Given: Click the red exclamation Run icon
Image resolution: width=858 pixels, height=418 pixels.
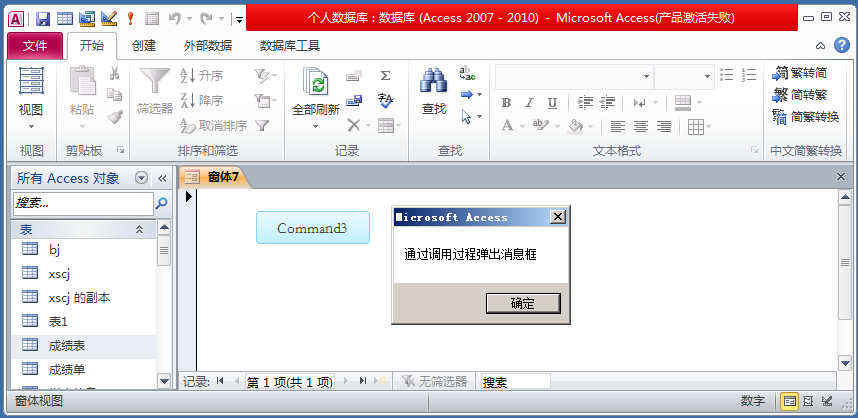Looking at the screenshot, I should point(130,19).
